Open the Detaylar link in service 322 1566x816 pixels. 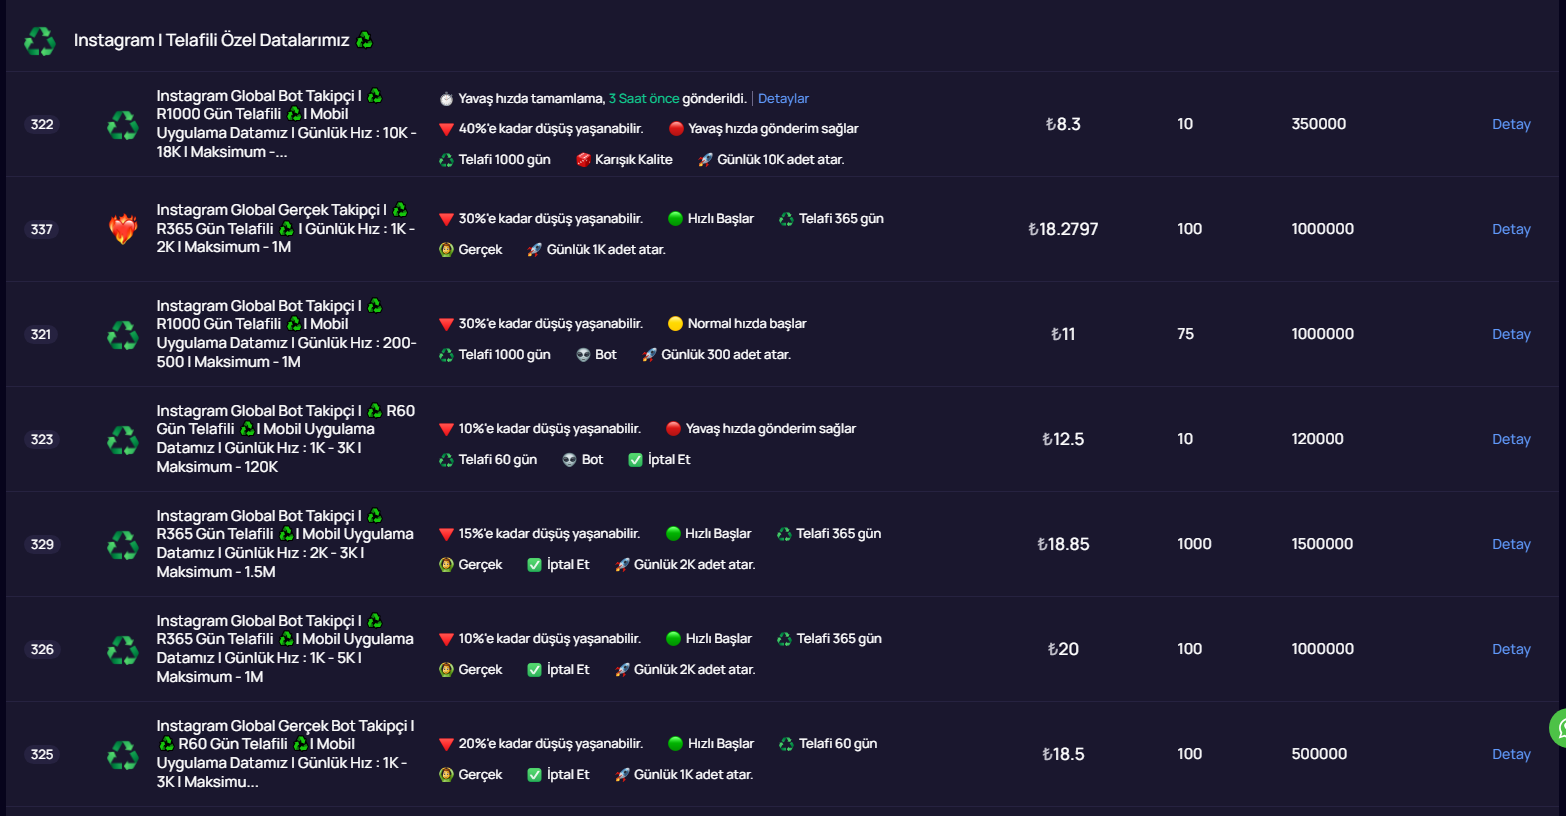(x=783, y=99)
